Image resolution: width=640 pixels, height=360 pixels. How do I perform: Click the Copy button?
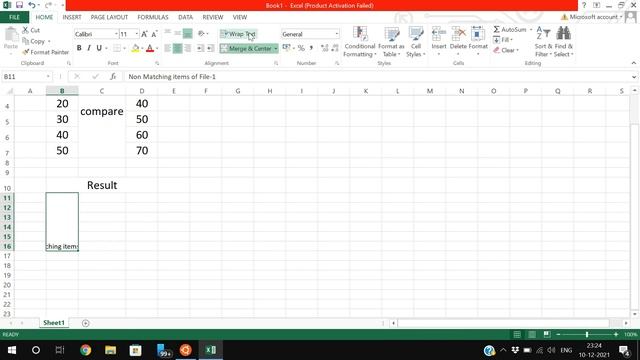(x=34, y=41)
